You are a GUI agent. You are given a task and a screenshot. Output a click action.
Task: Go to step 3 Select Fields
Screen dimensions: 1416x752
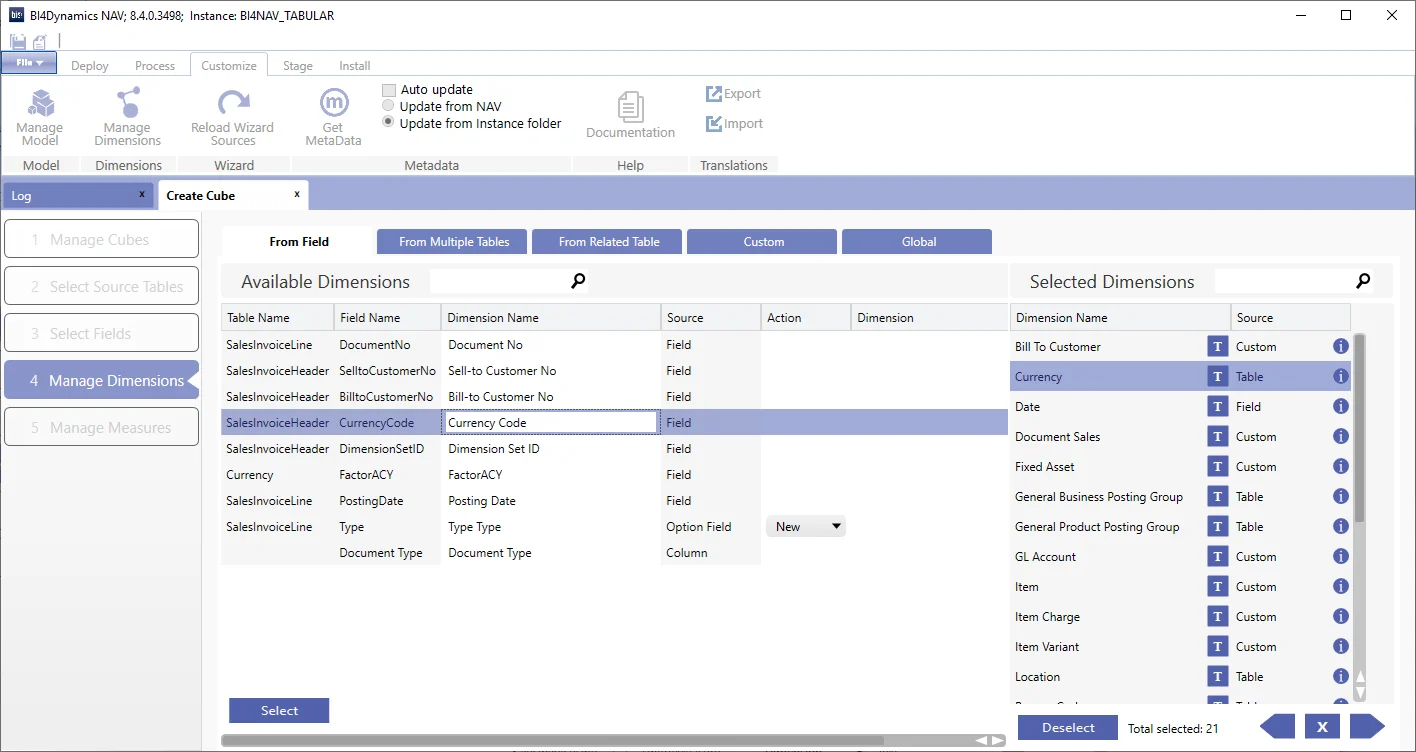[x=101, y=333]
